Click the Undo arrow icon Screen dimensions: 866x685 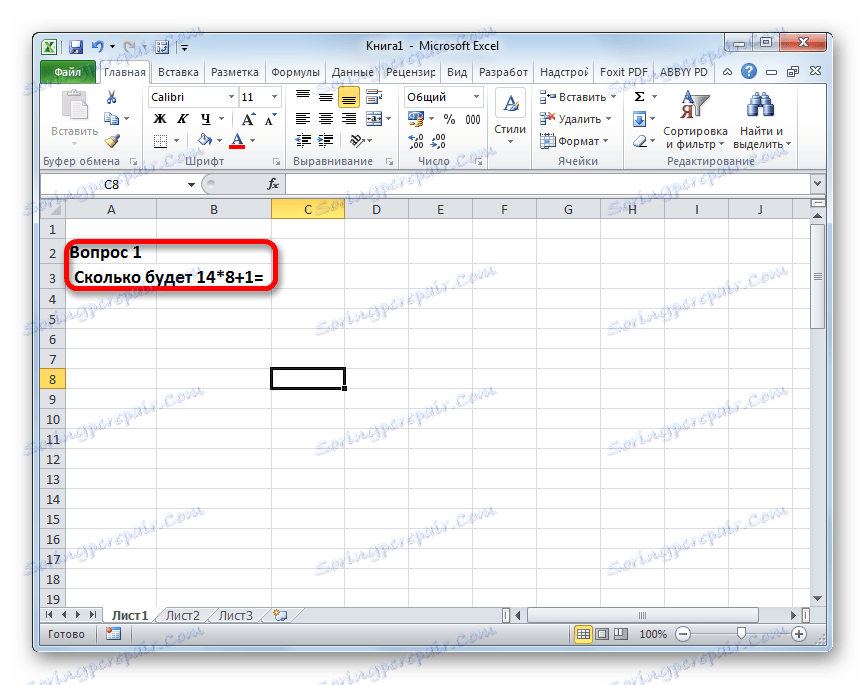tap(97, 47)
